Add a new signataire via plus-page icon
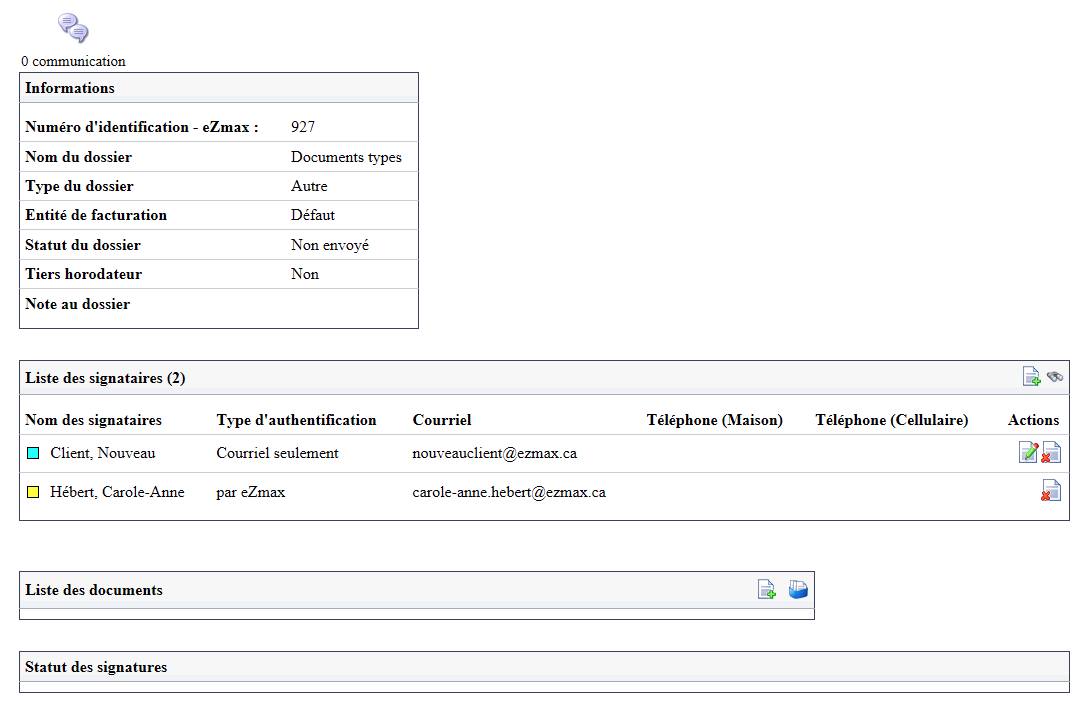The width and height of the screenshot is (1088, 708). 1031,376
